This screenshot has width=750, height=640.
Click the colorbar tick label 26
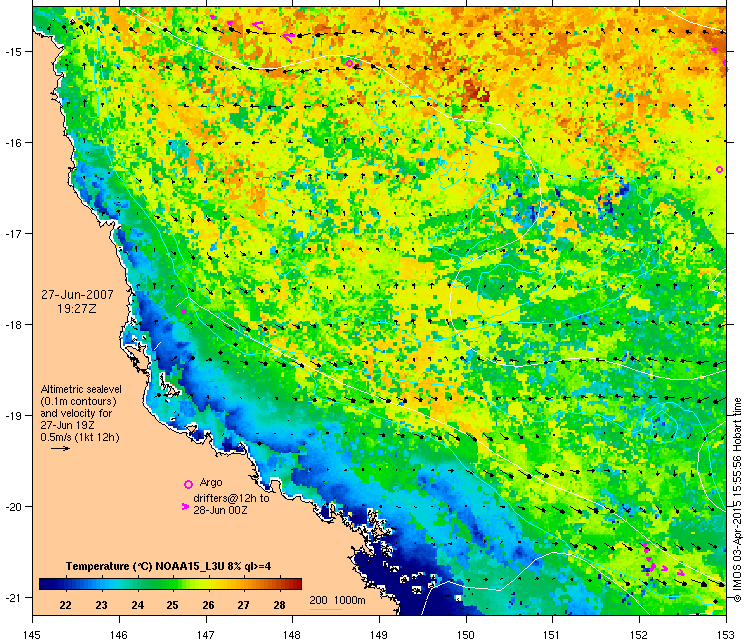pyautogui.click(x=209, y=605)
